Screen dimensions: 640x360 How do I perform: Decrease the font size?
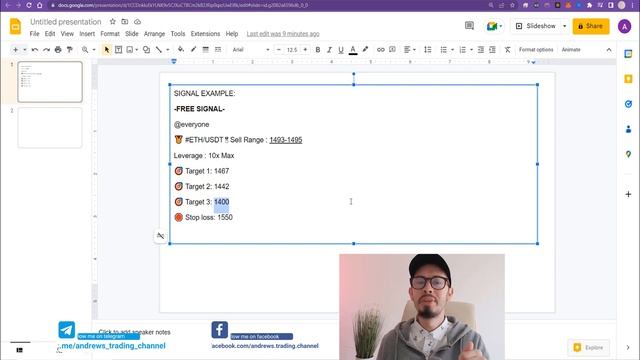pos(279,50)
